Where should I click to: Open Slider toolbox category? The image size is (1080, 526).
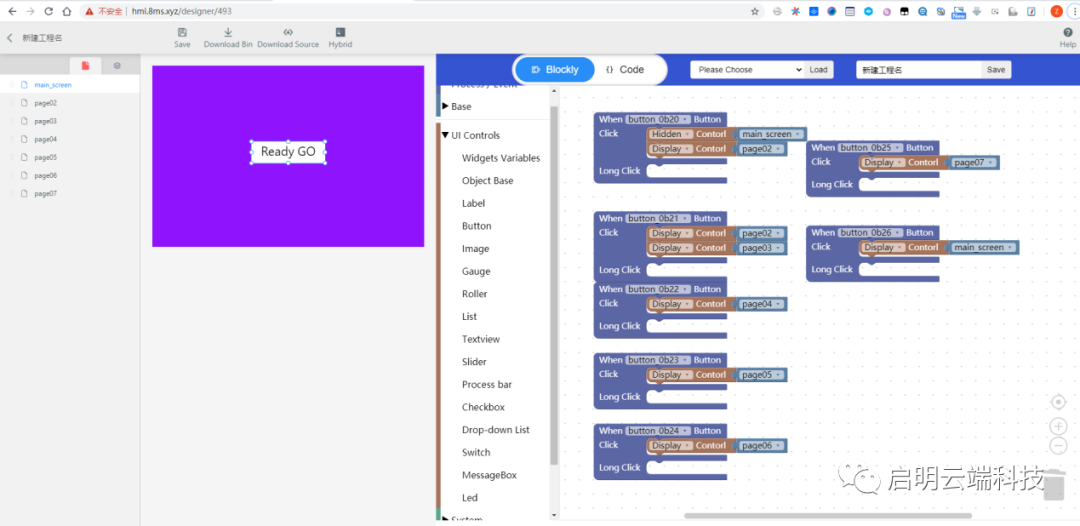click(474, 362)
